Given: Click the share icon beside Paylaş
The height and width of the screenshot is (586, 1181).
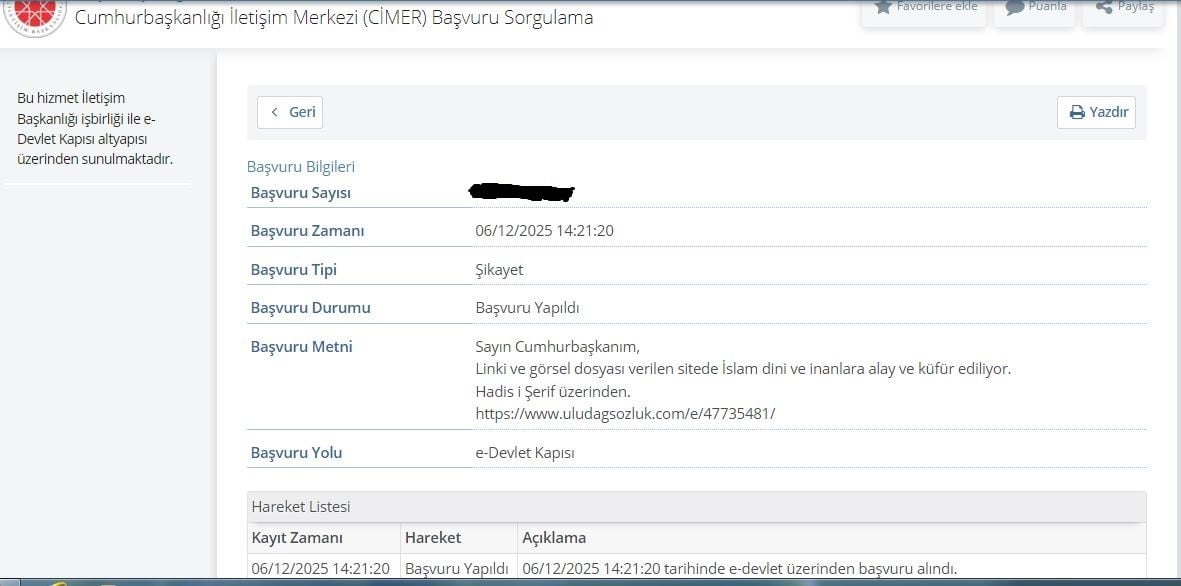Looking at the screenshot, I should point(1104,7).
